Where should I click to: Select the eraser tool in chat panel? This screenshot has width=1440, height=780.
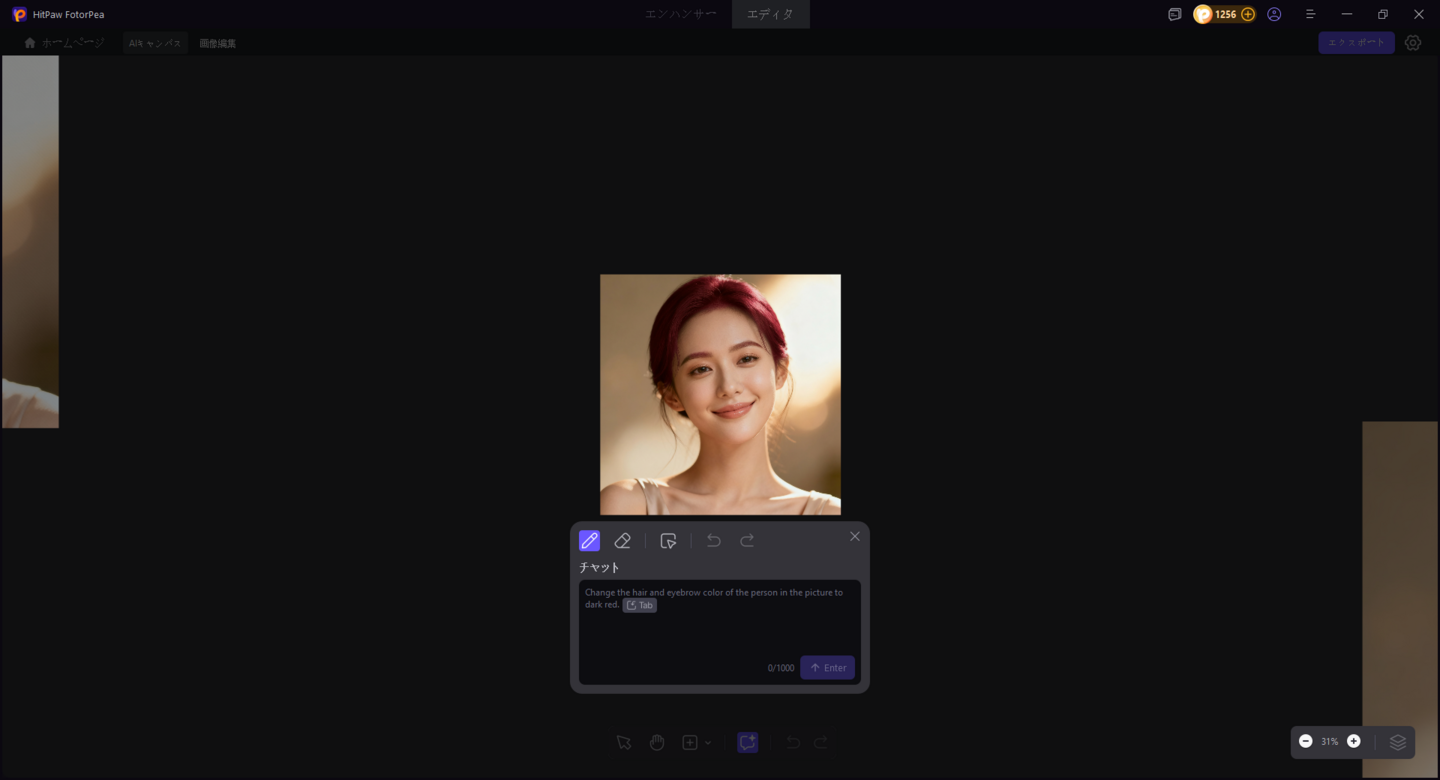click(622, 541)
